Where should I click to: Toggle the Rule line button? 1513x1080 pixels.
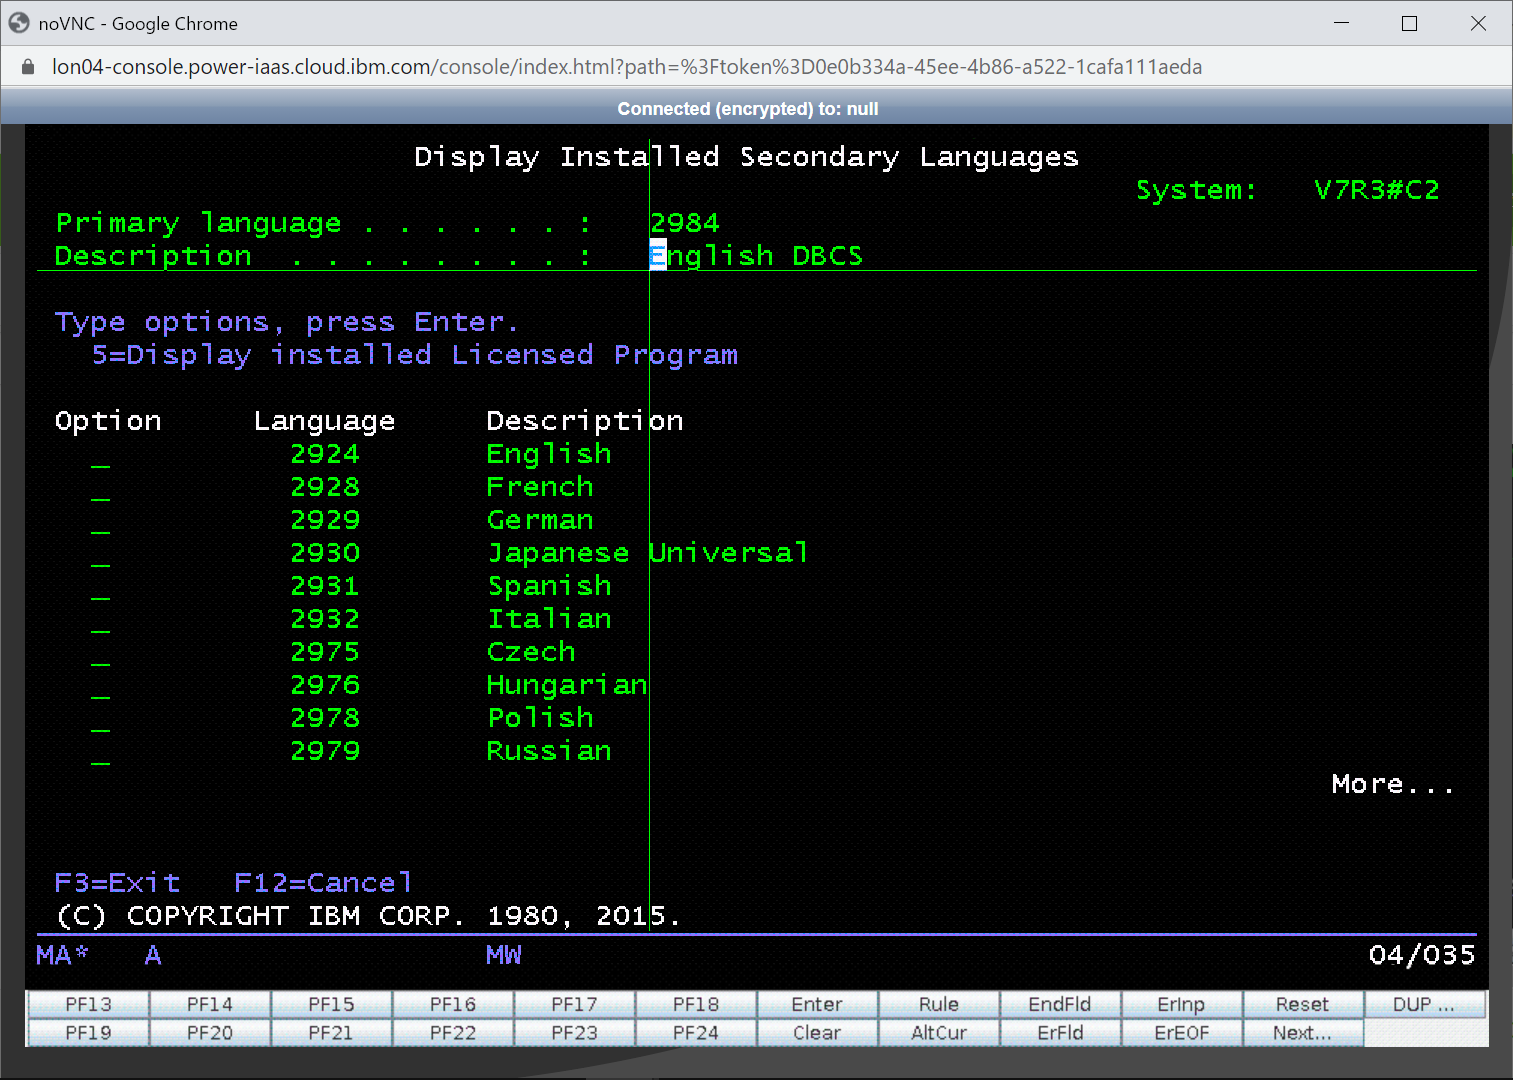[939, 1004]
